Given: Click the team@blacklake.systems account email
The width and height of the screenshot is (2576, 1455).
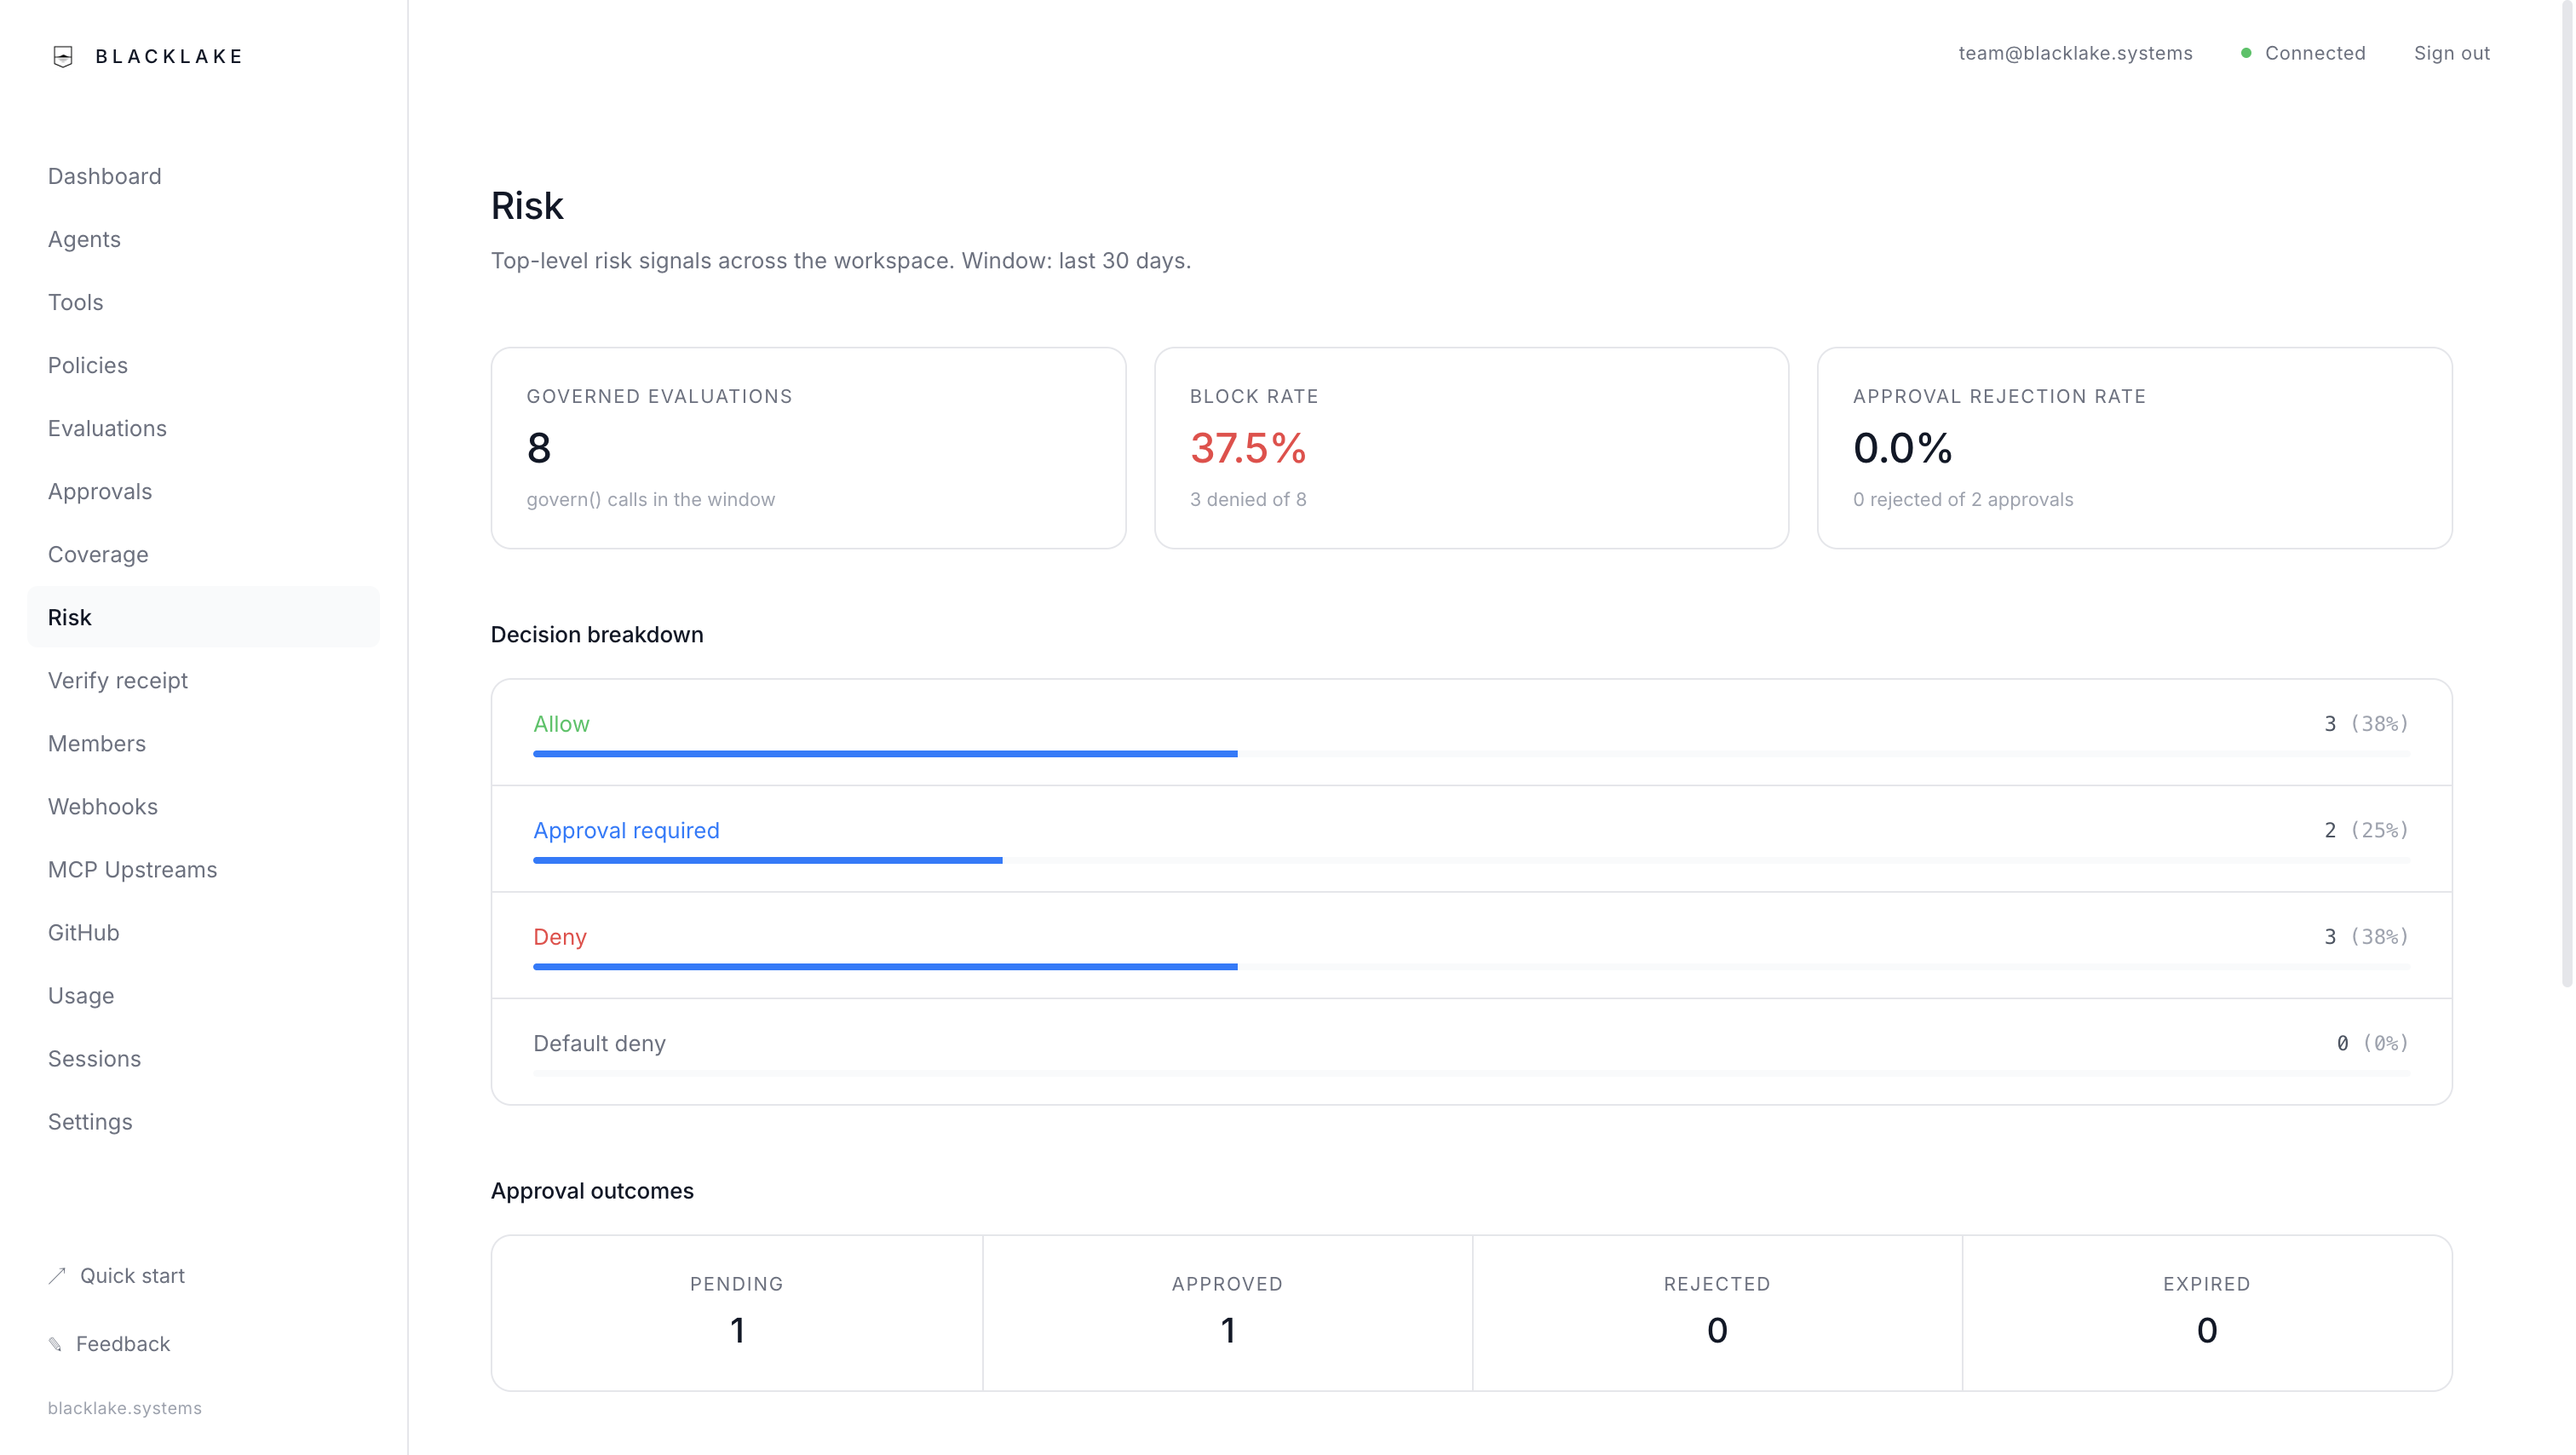Looking at the screenshot, I should click(x=2076, y=53).
